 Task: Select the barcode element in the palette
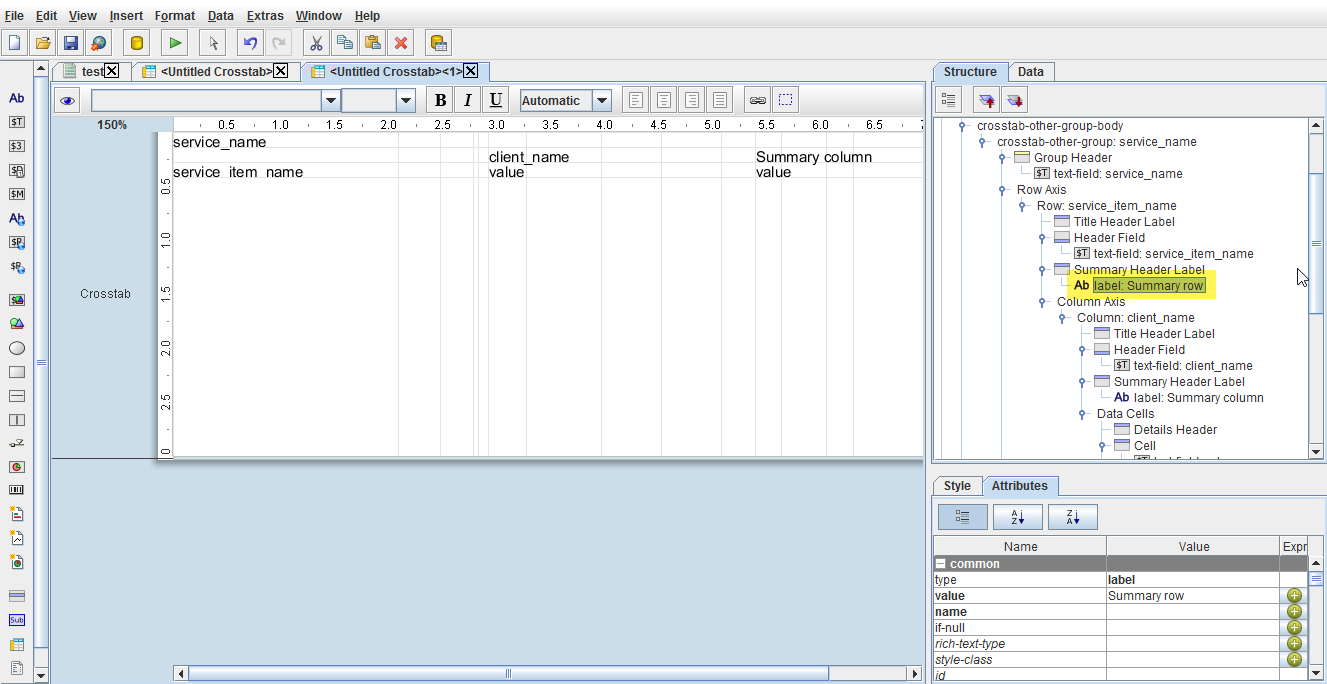[16, 489]
